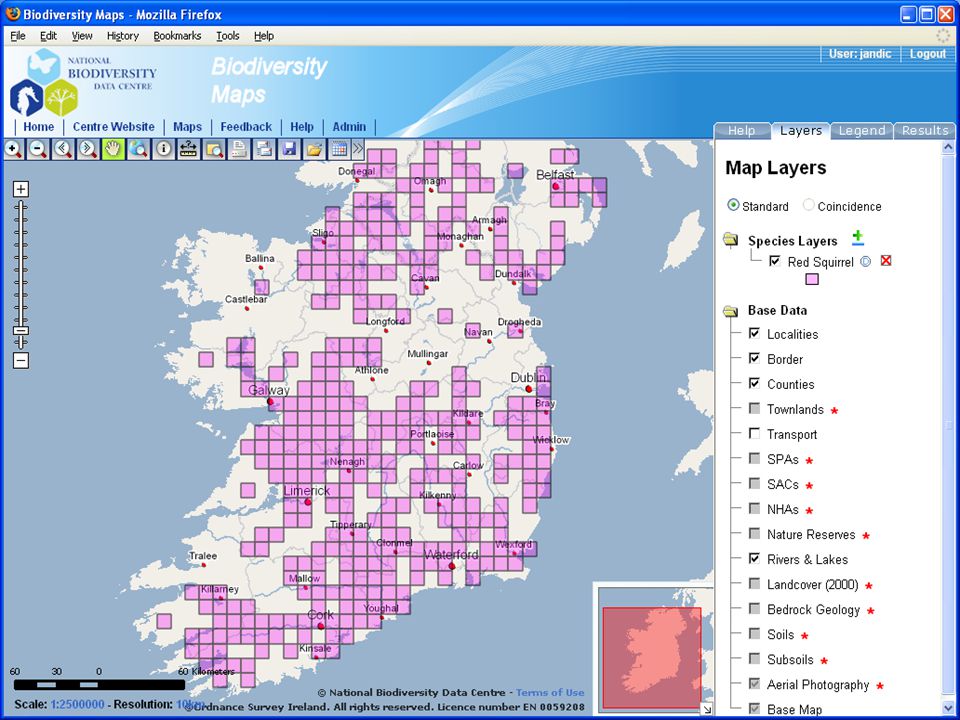
Task: Open the report document tool
Action: (239, 149)
